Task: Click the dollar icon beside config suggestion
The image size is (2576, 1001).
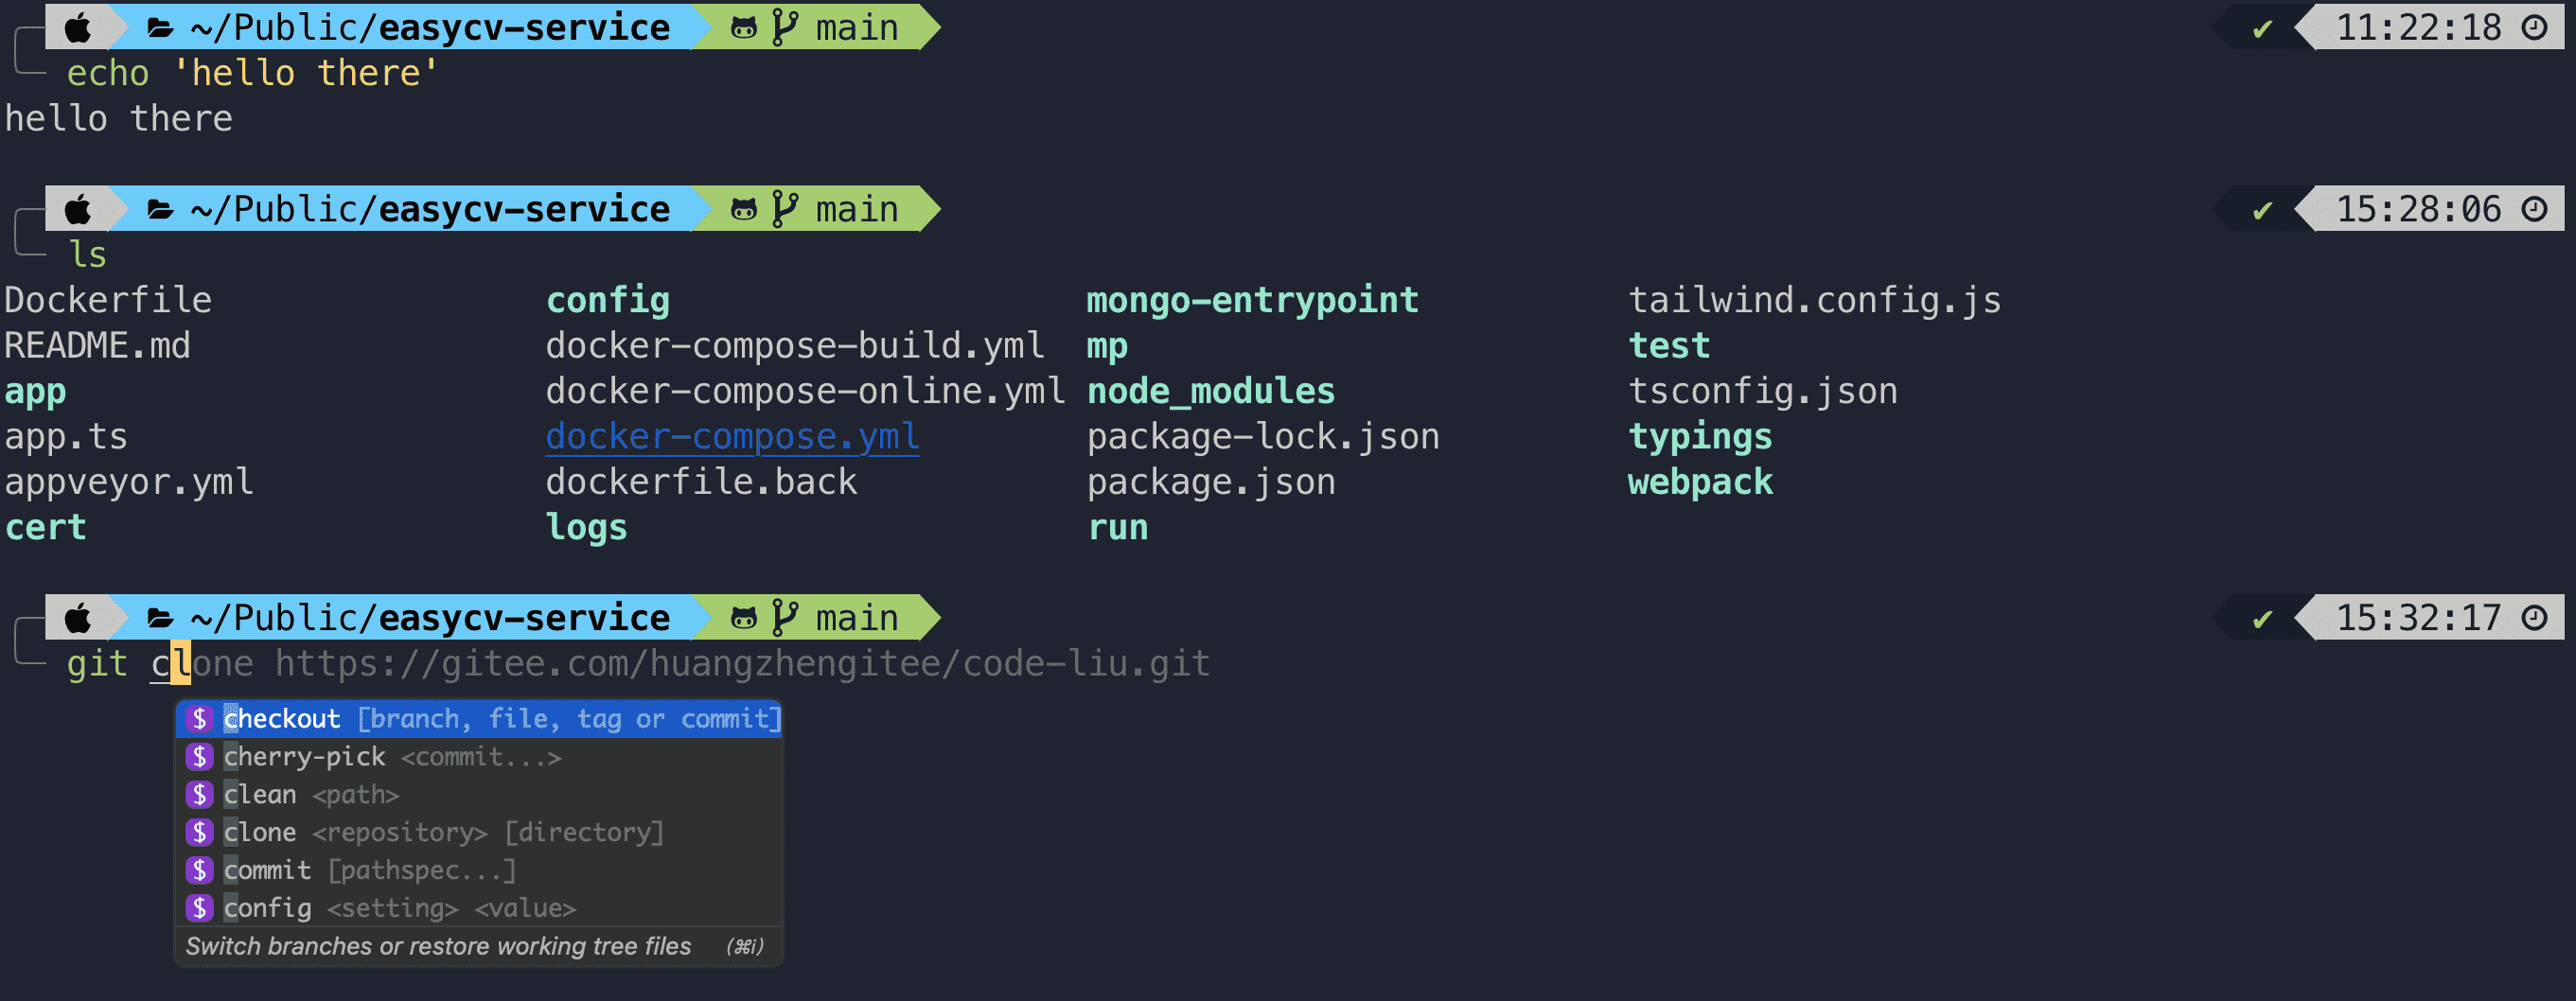Action: pyautogui.click(x=199, y=908)
